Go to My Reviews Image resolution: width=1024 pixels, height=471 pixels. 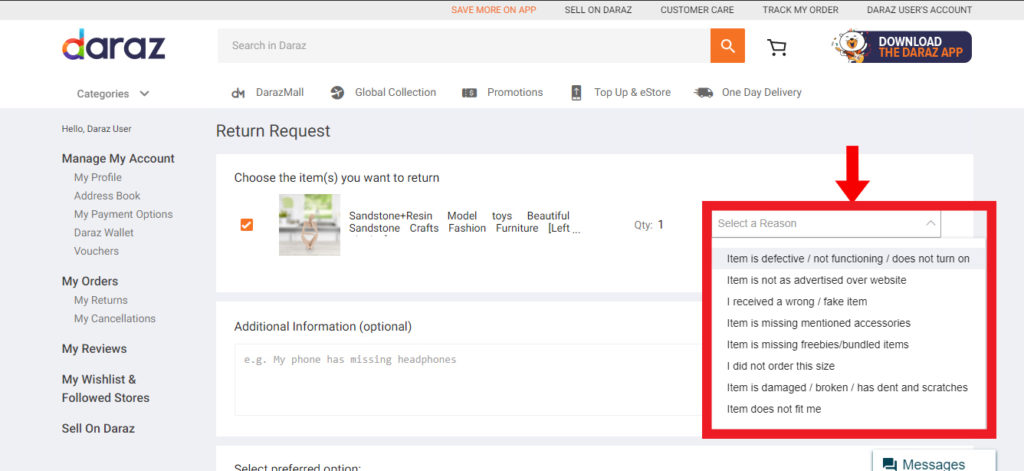point(94,349)
